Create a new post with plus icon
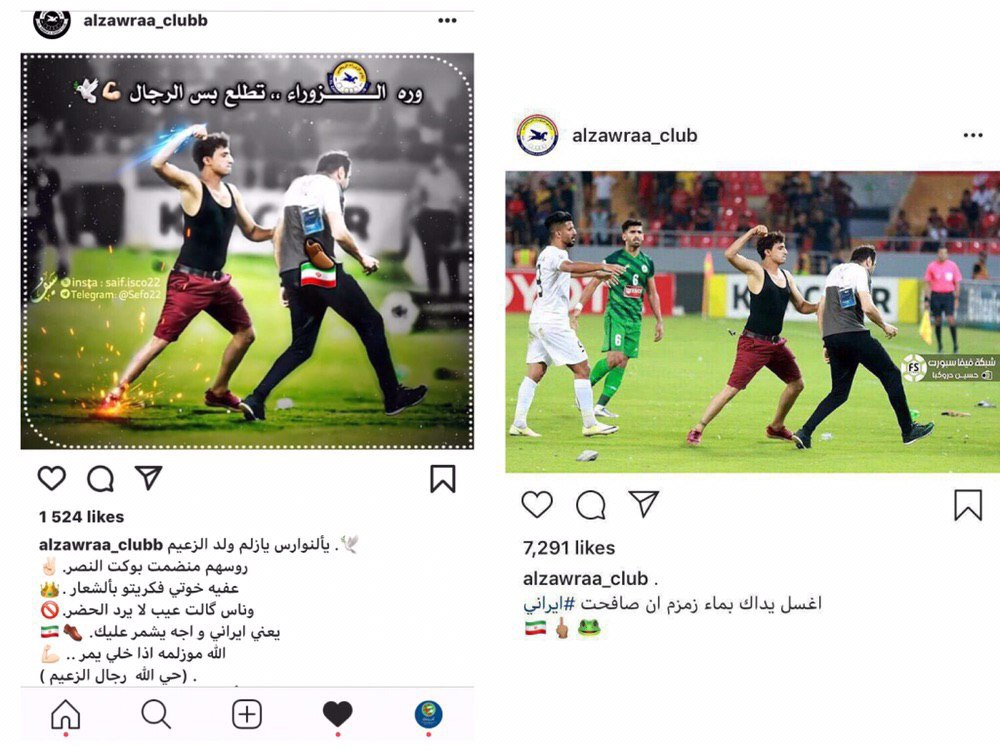The image size is (1000, 750). [247, 714]
